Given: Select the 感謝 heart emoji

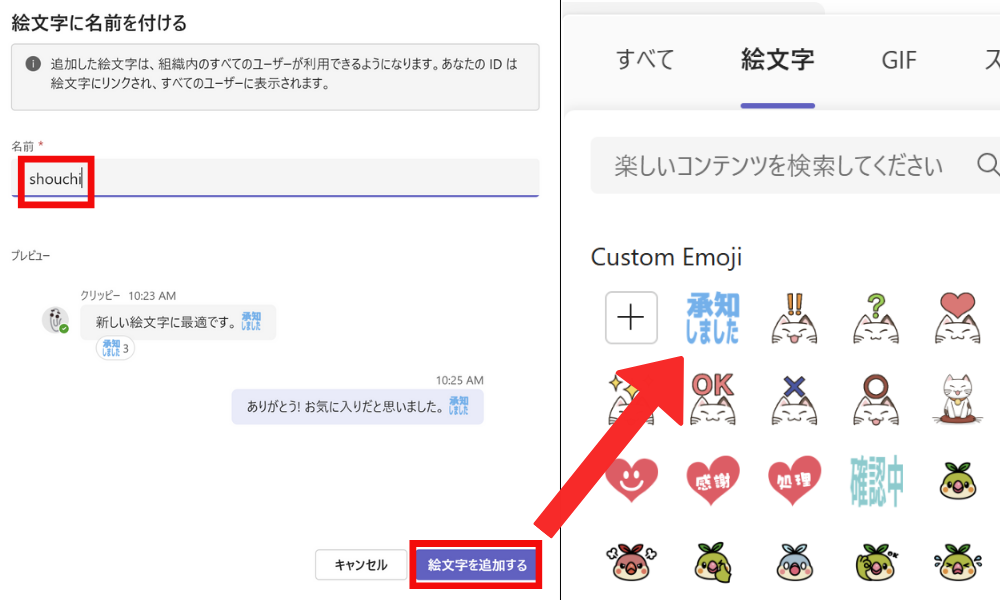Looking at the screenshot, I should coord(712,481).
